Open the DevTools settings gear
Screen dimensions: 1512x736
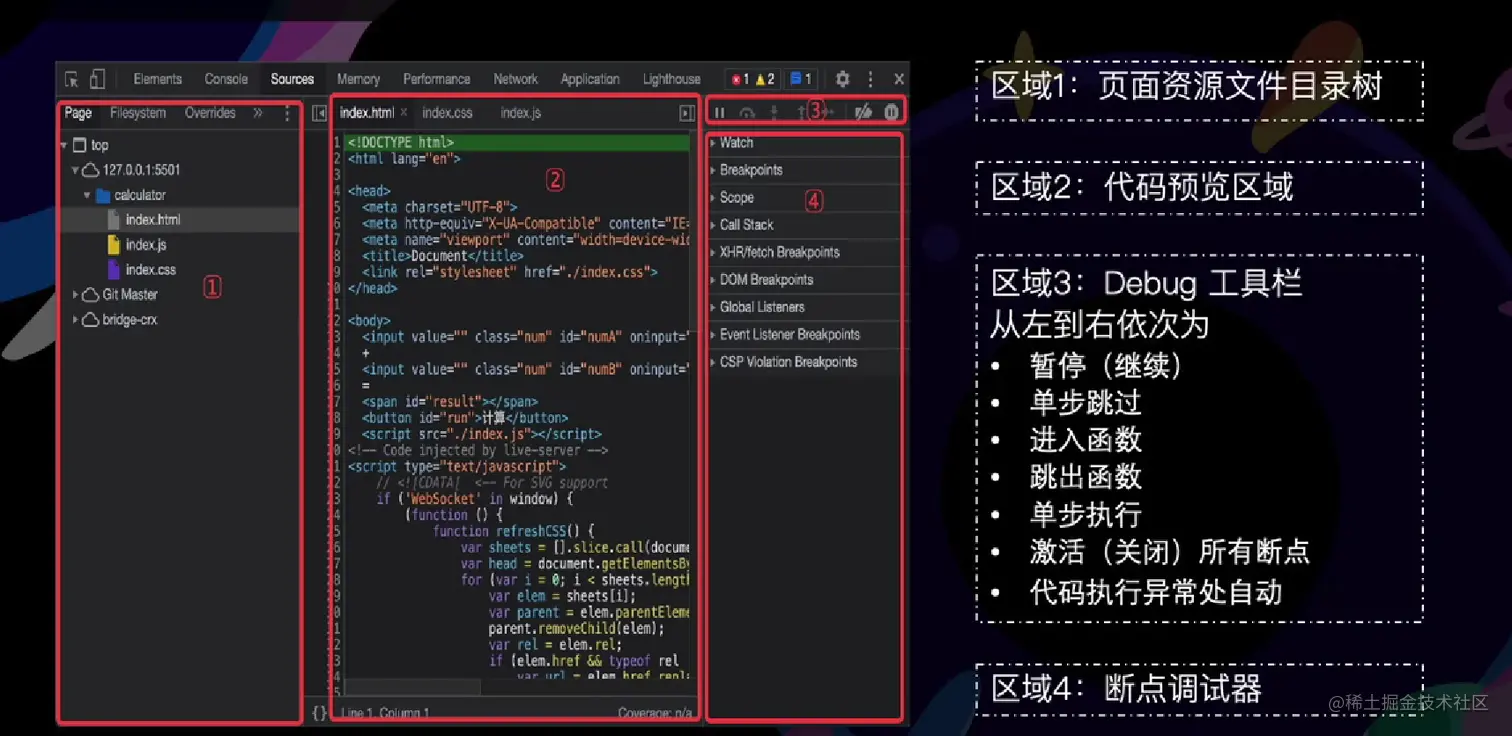(843, 79)
